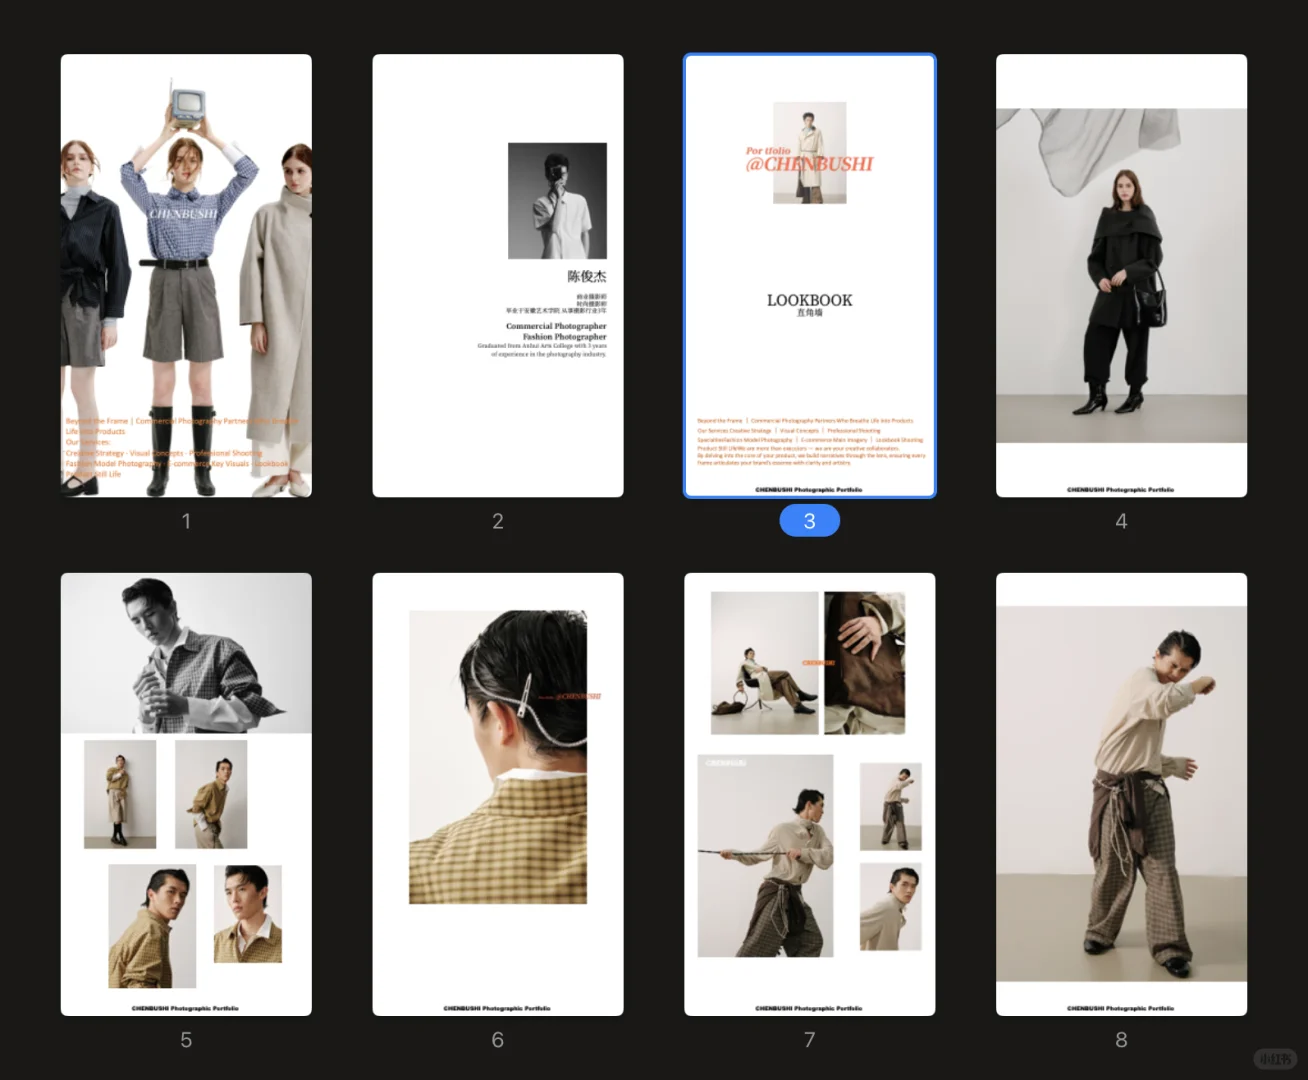Click the page number 2 label
This screenshot has width=1308, height=1080.
498,521
